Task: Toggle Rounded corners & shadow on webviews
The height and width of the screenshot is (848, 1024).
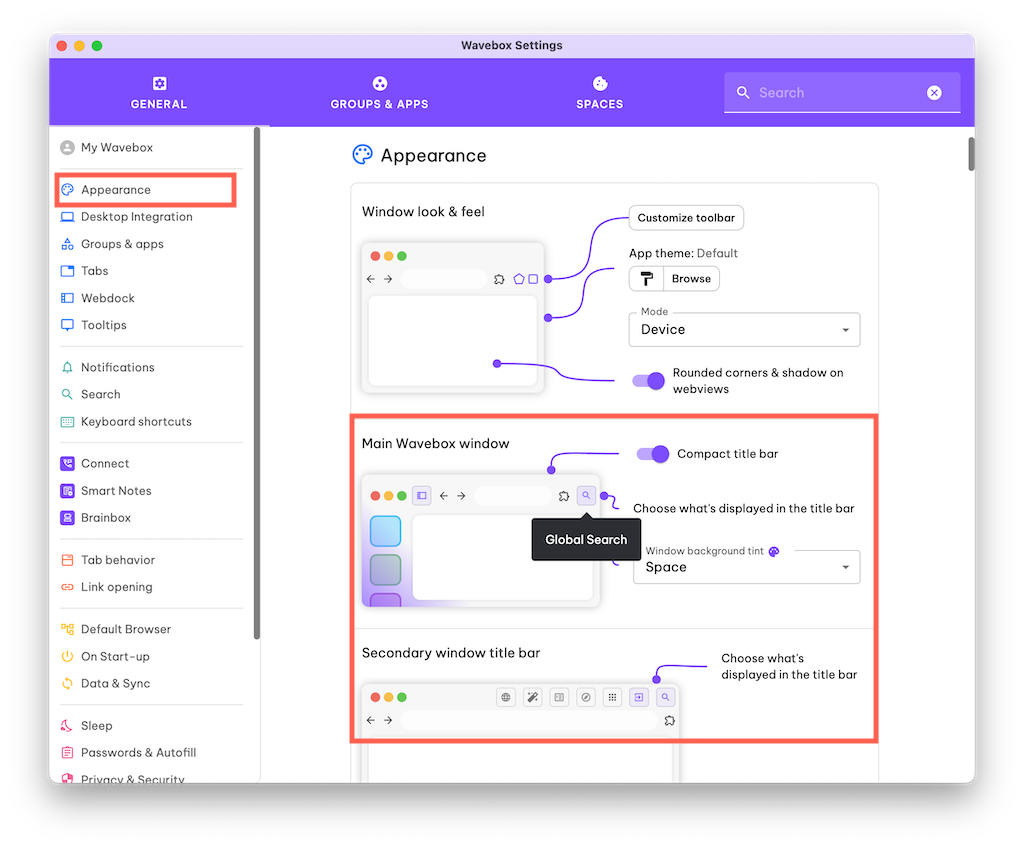Action: (x=648, y=381)
